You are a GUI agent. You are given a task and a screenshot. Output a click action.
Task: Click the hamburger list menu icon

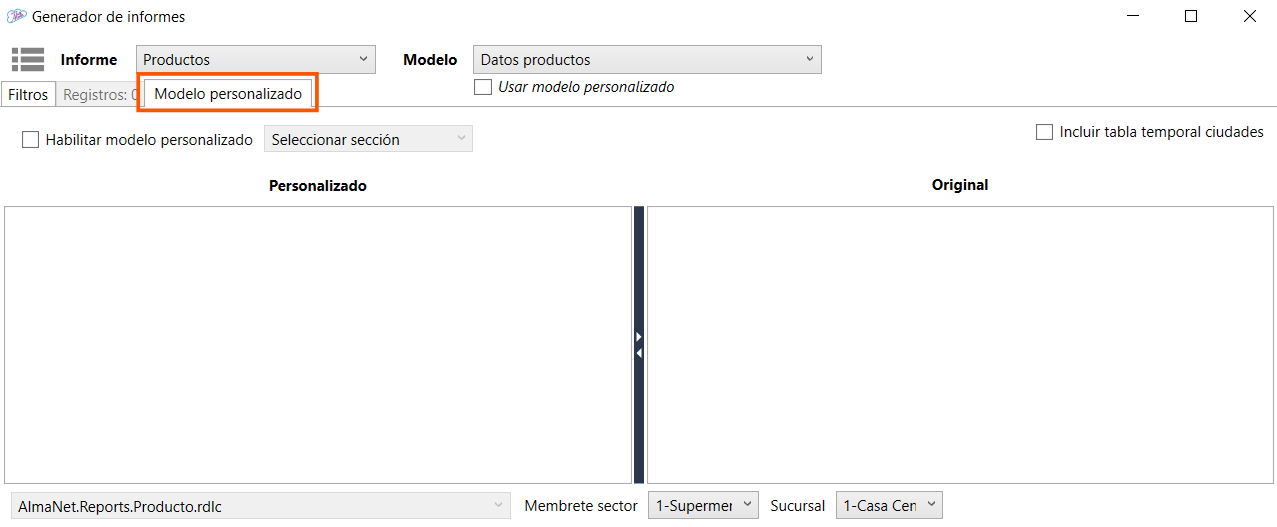(x=28, y=60)
